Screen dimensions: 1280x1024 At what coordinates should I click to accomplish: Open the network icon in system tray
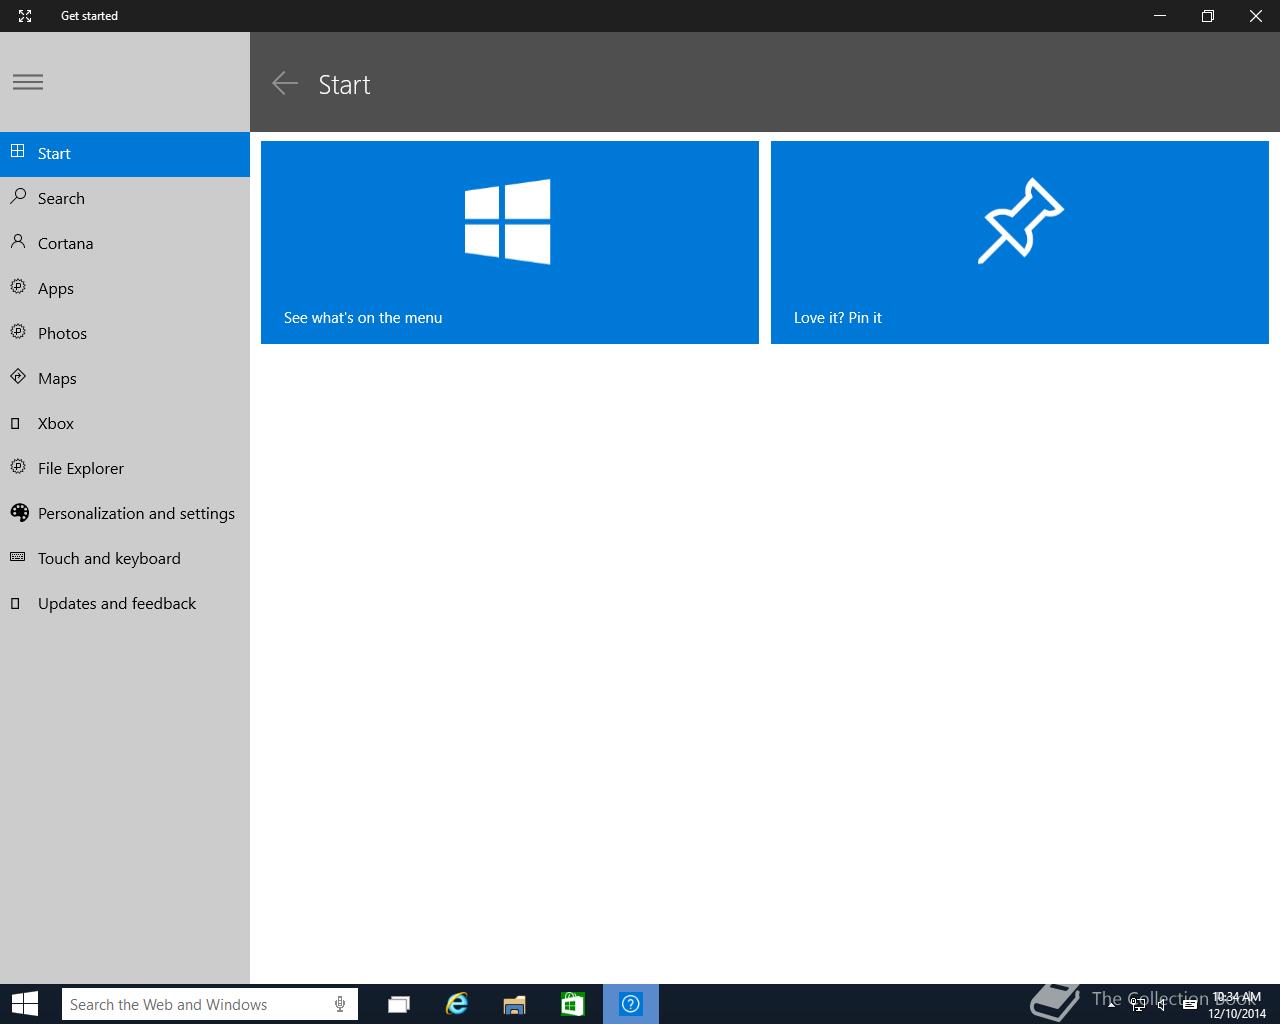(x=1138, y=1005)
